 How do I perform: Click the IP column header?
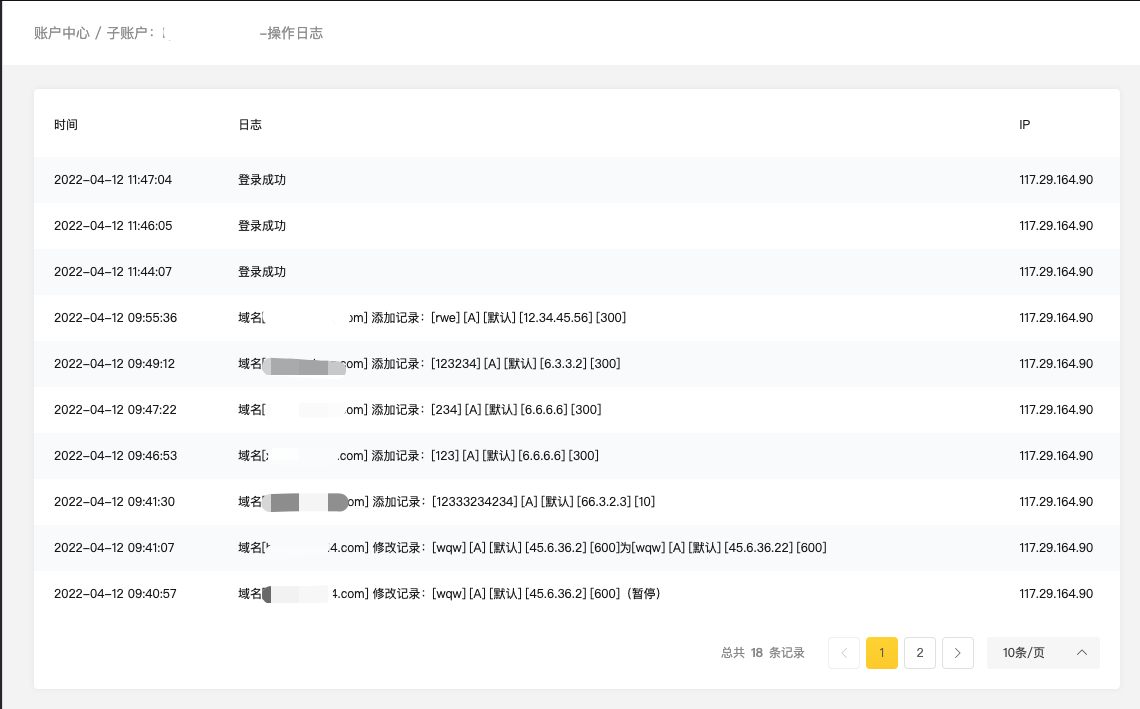tap(1025, 125)
